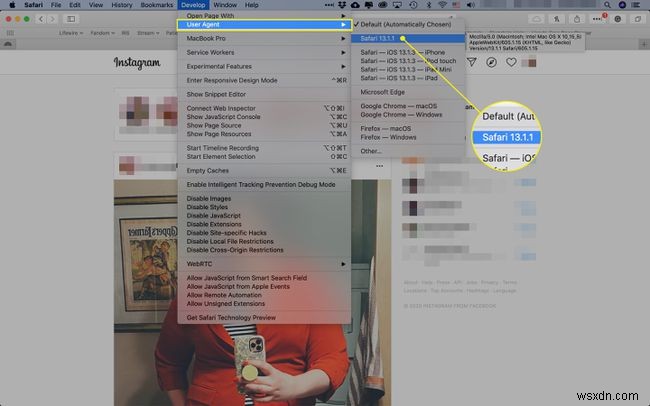The height and width of the screenshot is (406, 650).
Task: Select Show JavaScript Console
Action: [x=264, y=117]
